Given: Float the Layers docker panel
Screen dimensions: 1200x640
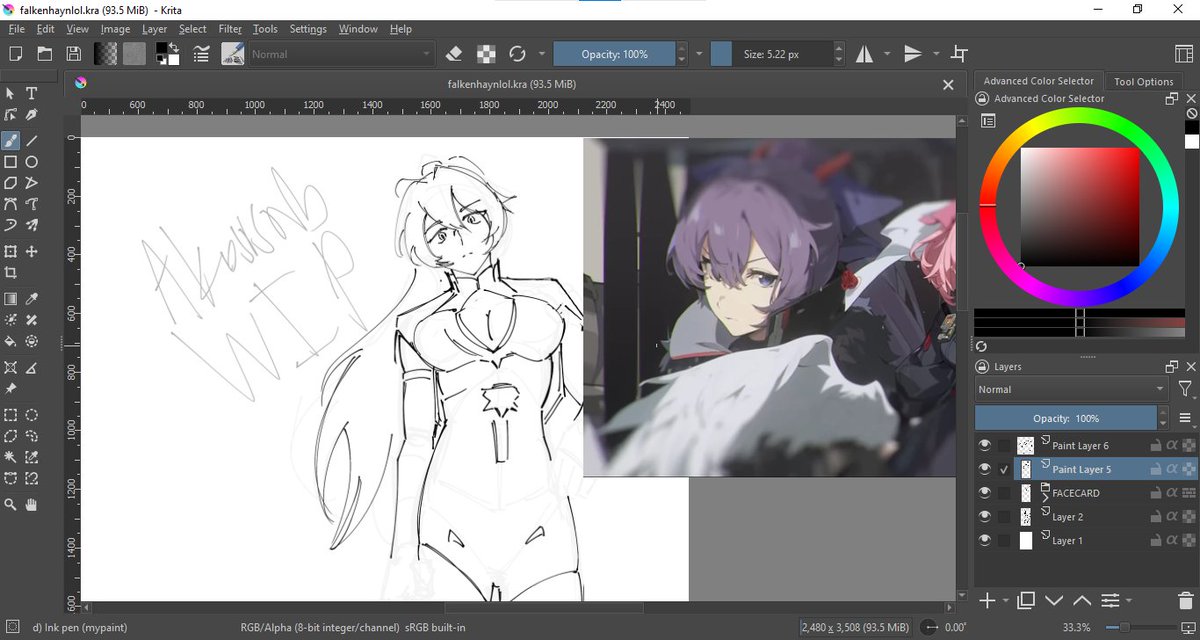Looking at the screenshot, I should point(1171,367).
